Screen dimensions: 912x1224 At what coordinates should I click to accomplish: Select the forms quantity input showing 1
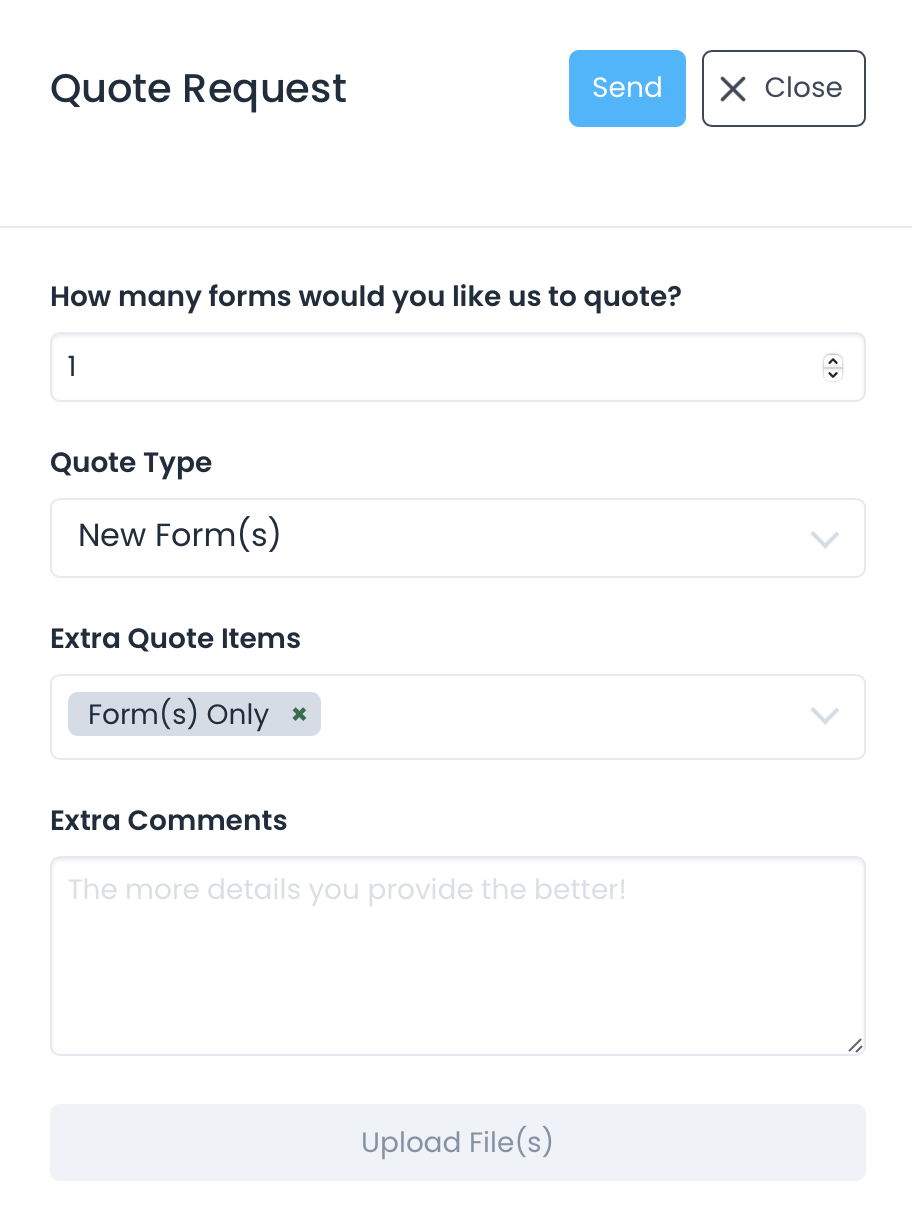[400, 367]
